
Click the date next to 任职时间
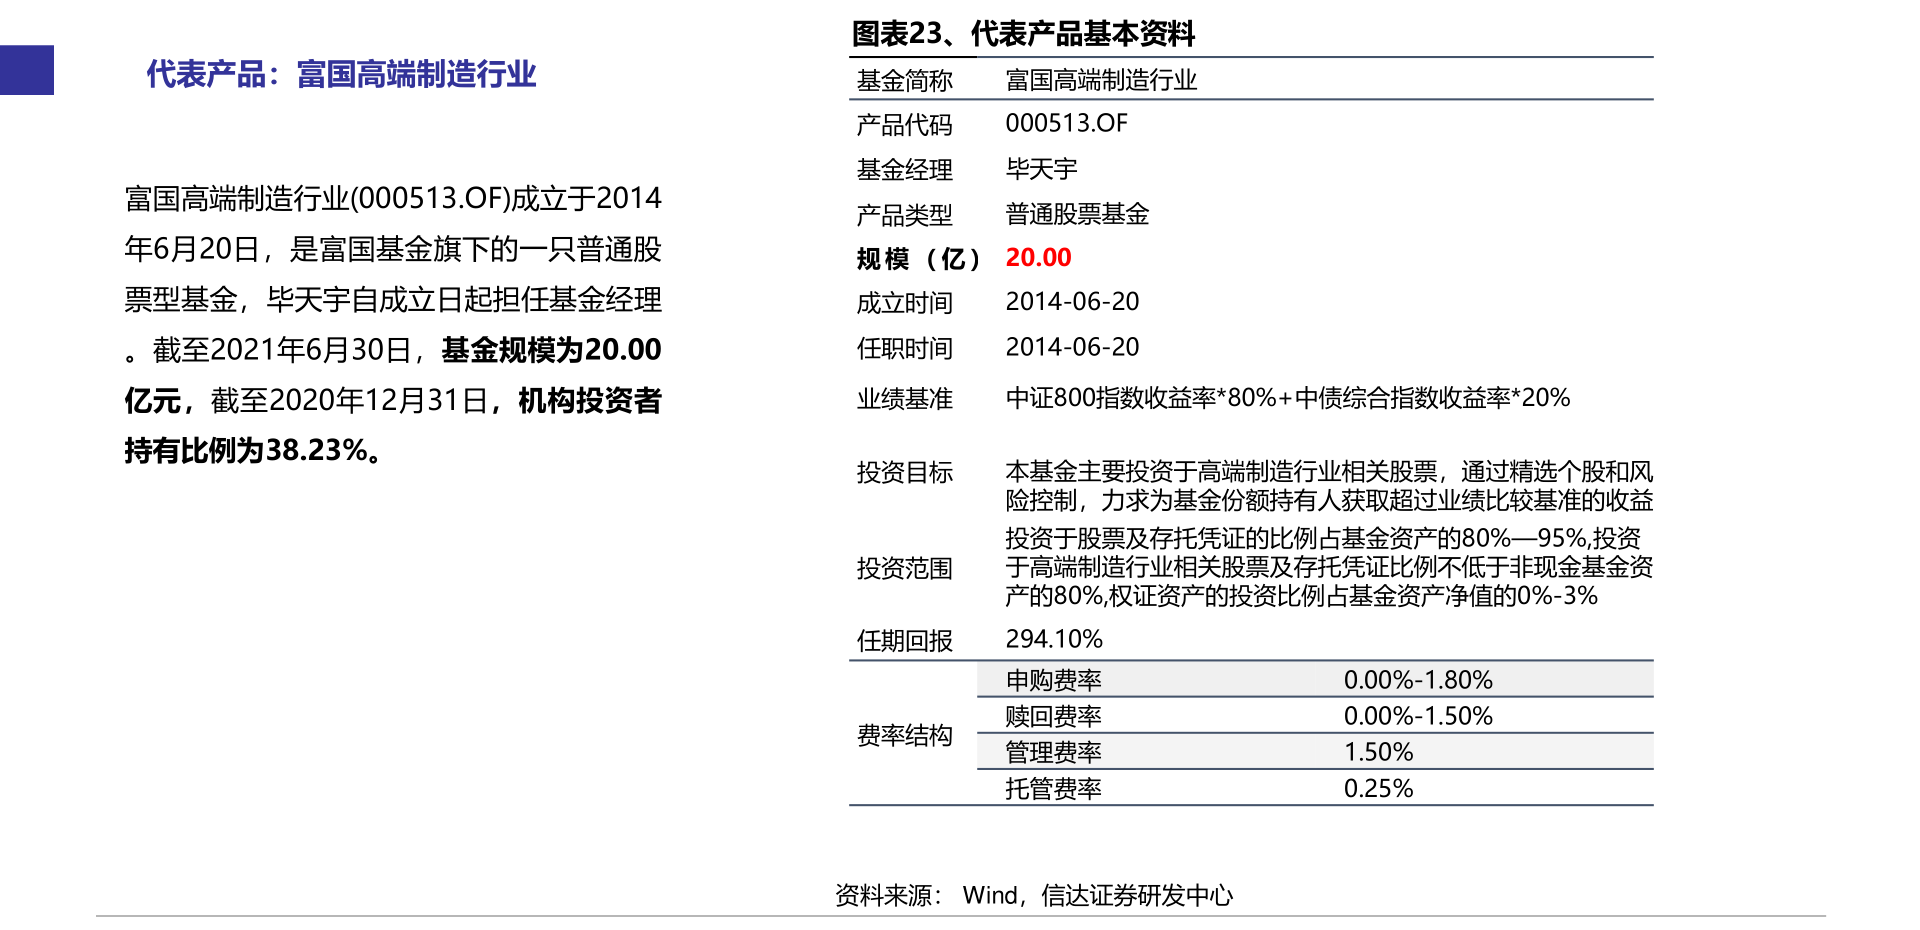[x=1072, y=347]
